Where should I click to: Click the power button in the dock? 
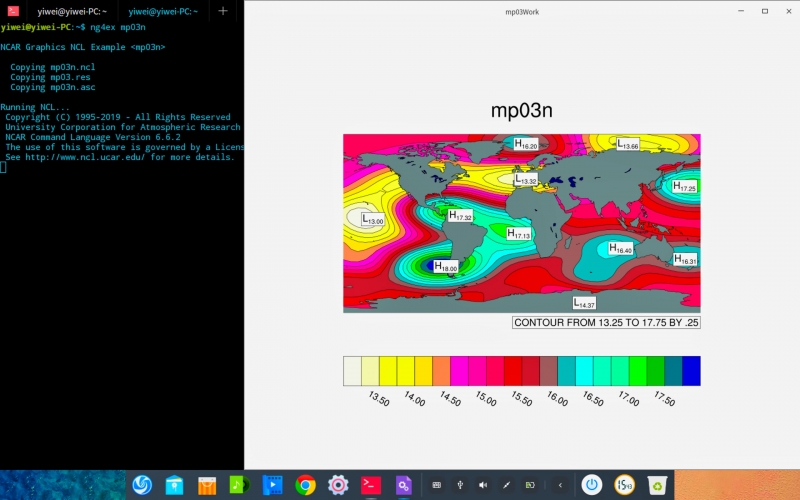[x=592, y=485]
